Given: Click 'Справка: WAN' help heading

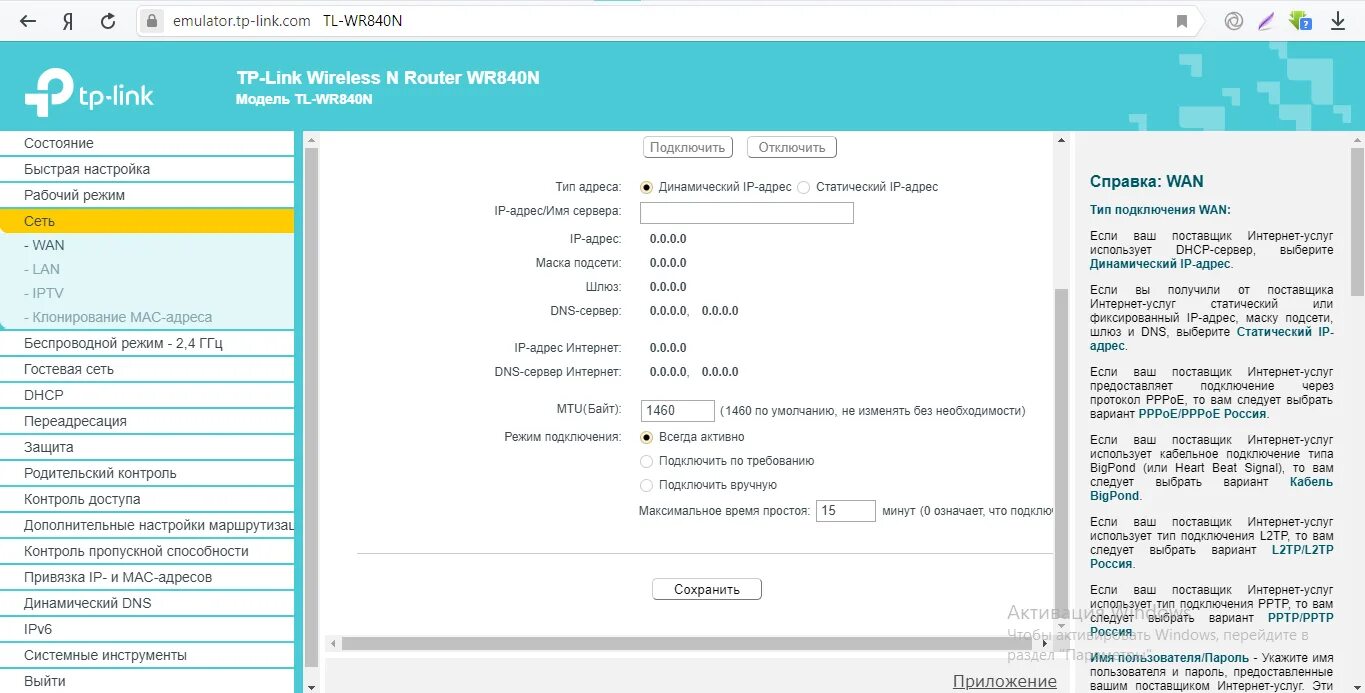Looking at the screenshot, I should pos(1147,182).
